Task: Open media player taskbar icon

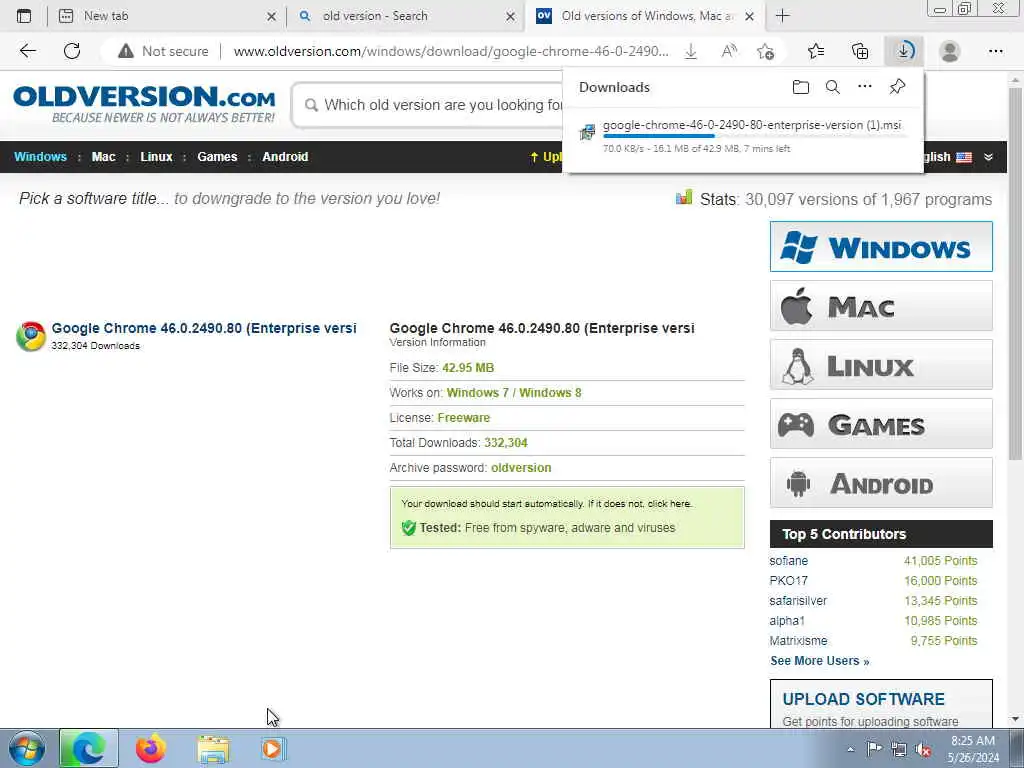Action: click(x=272, y=749)
